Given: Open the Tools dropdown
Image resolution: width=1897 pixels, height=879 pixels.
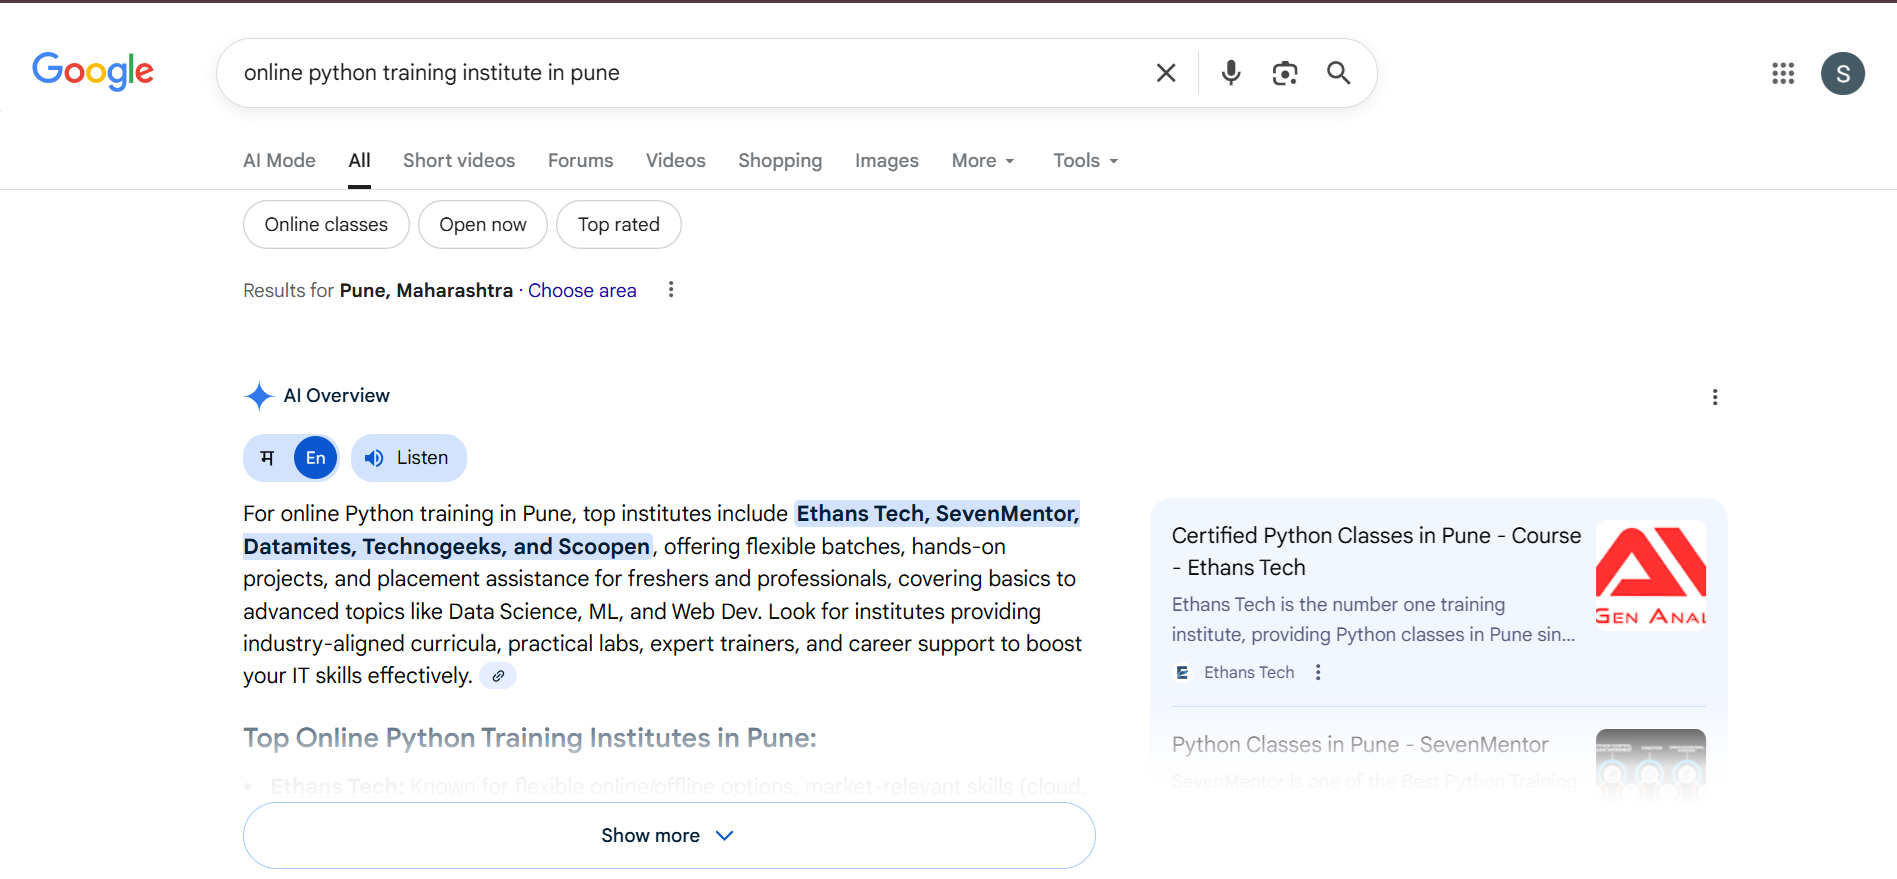Looking at the screenshot, I should pyautogui.click(x=1085, y=161).
